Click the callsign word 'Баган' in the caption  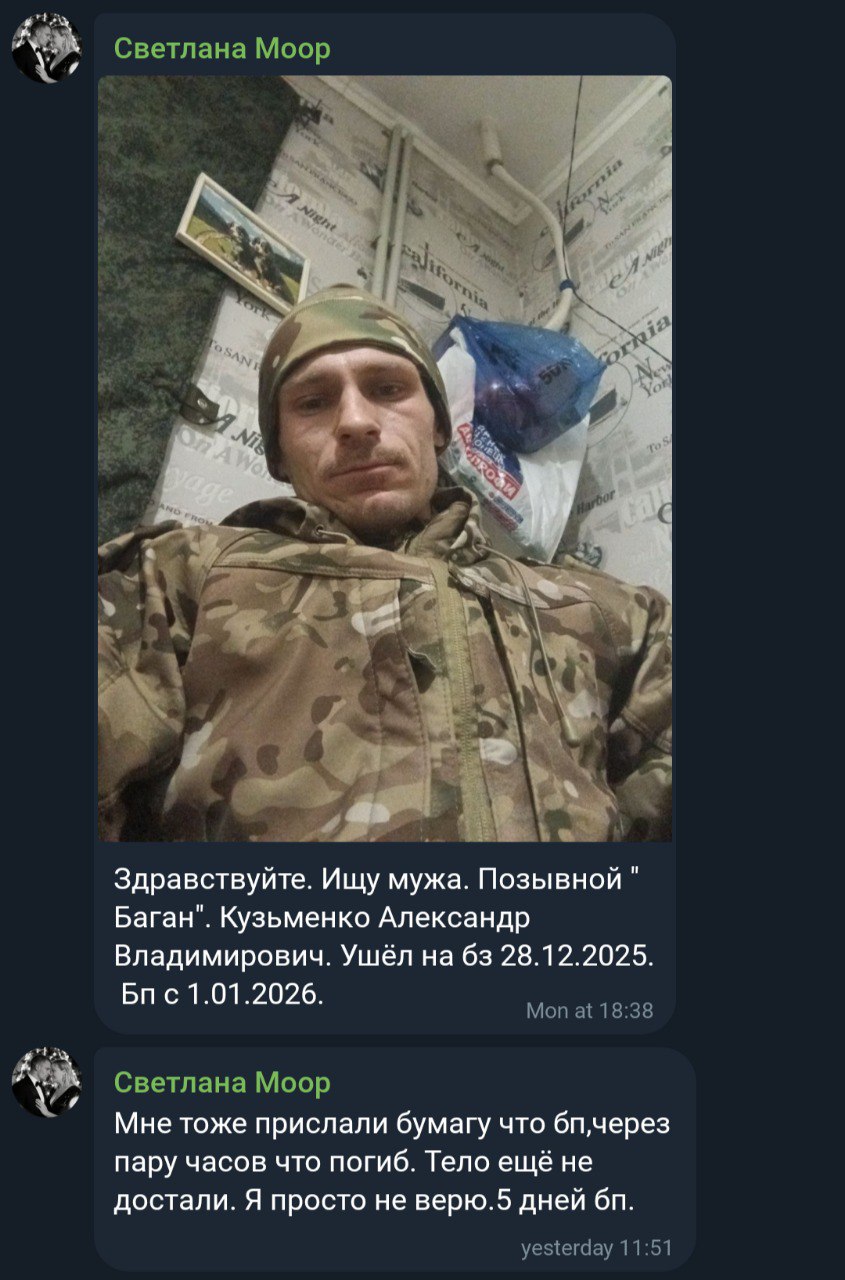(x=159, y=917)
